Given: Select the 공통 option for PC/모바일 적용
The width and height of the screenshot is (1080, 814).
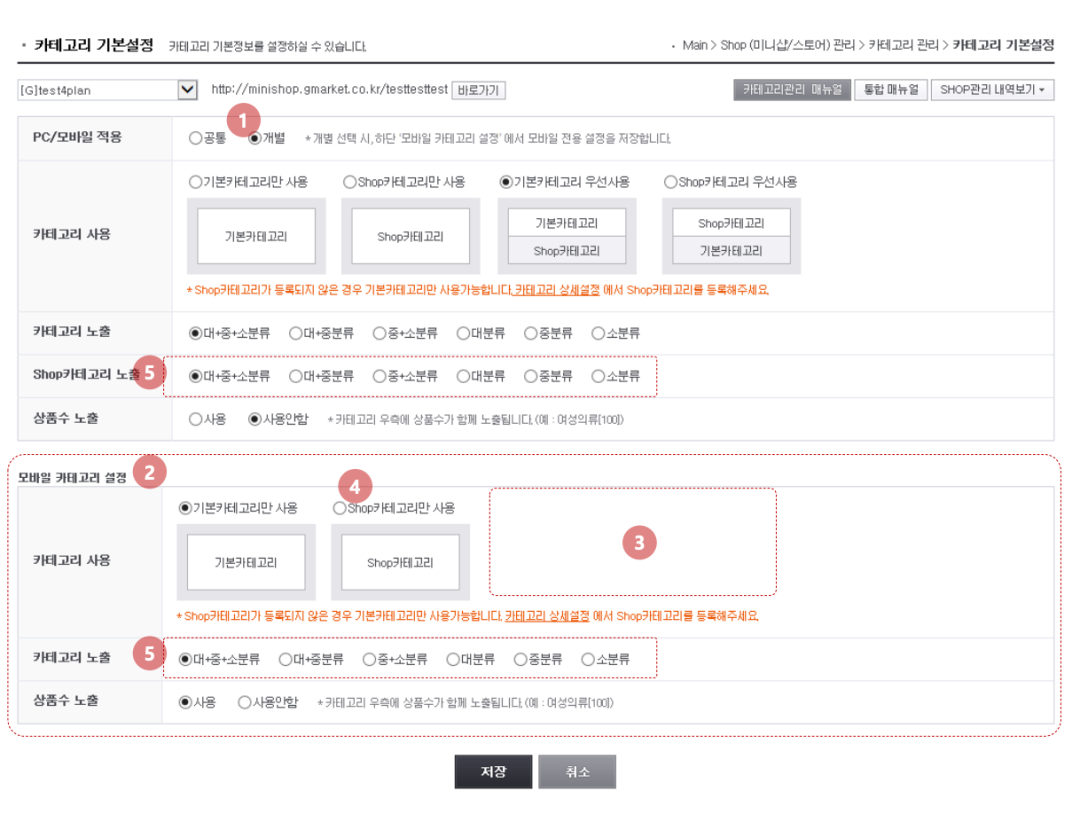Looking at the screenshot, I should (197, 138).
